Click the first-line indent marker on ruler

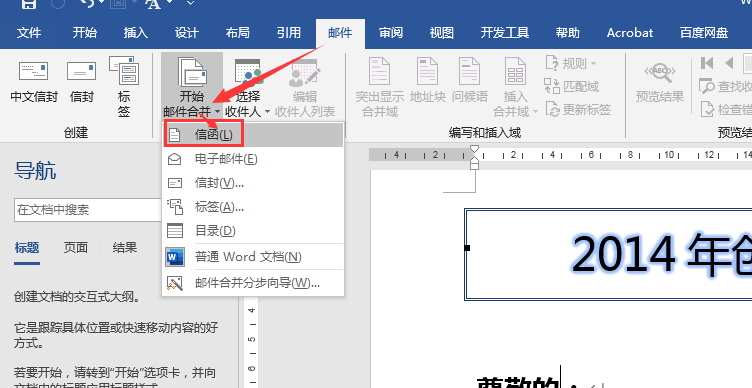click(x=474, y=149)
